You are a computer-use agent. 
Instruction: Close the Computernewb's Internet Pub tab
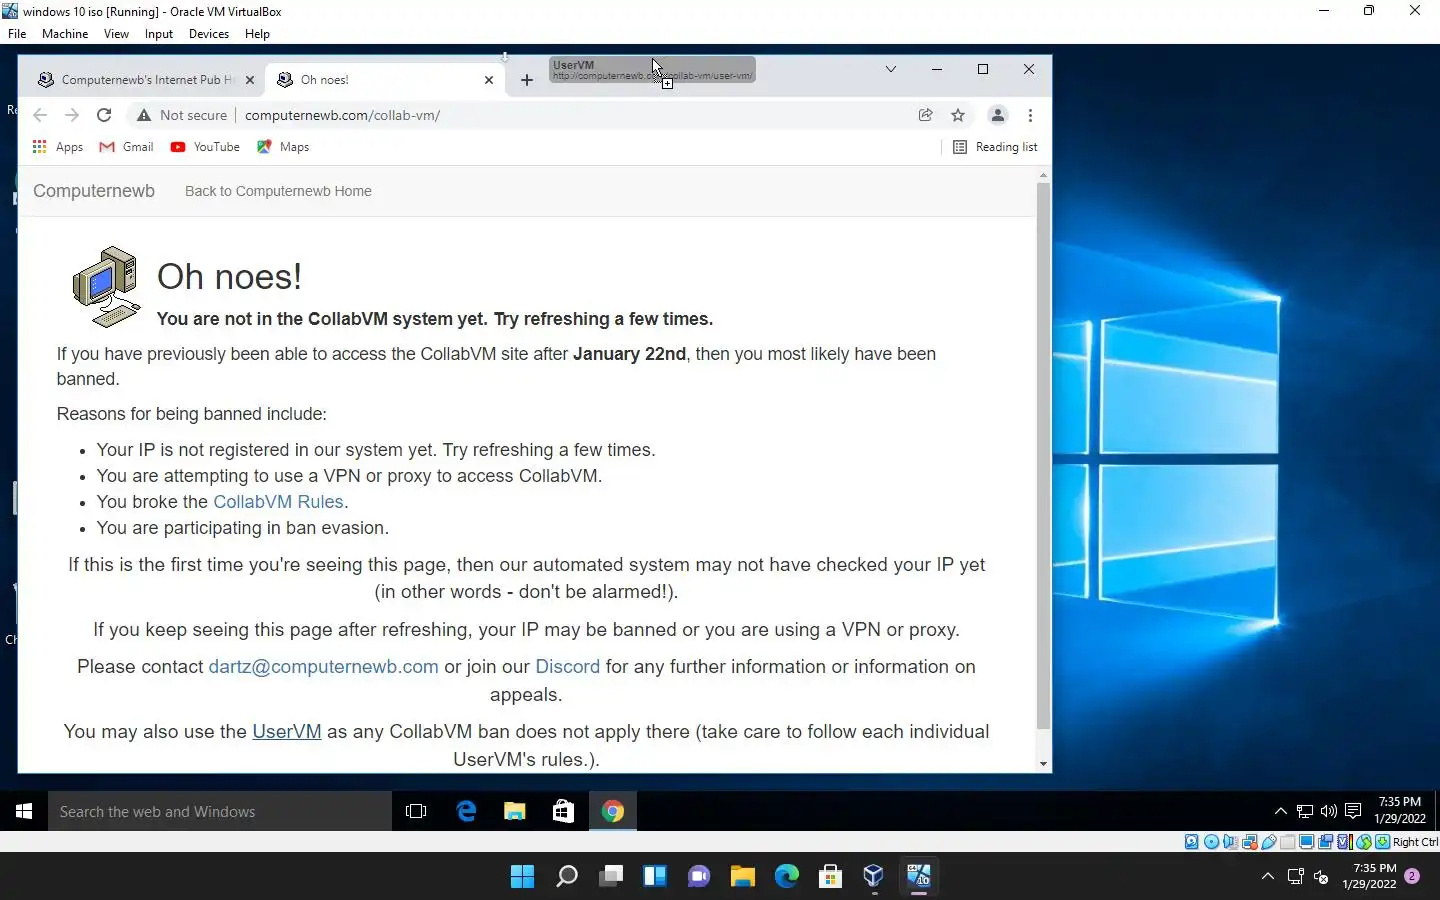point(249,80)
